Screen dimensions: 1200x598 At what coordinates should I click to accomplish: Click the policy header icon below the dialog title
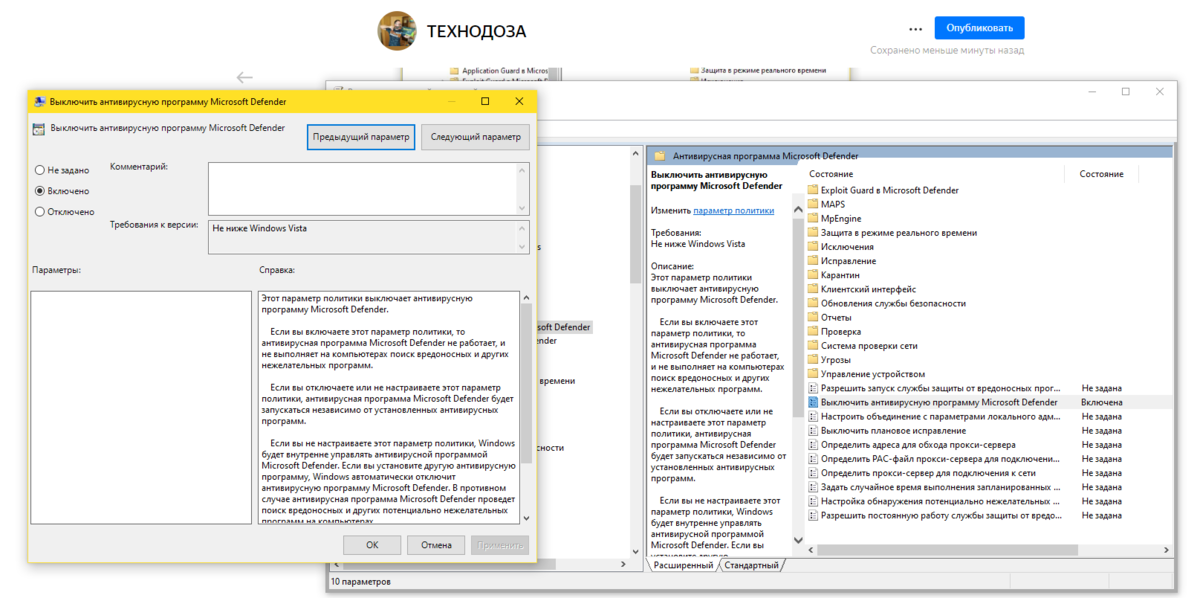(x=39, y=128)
